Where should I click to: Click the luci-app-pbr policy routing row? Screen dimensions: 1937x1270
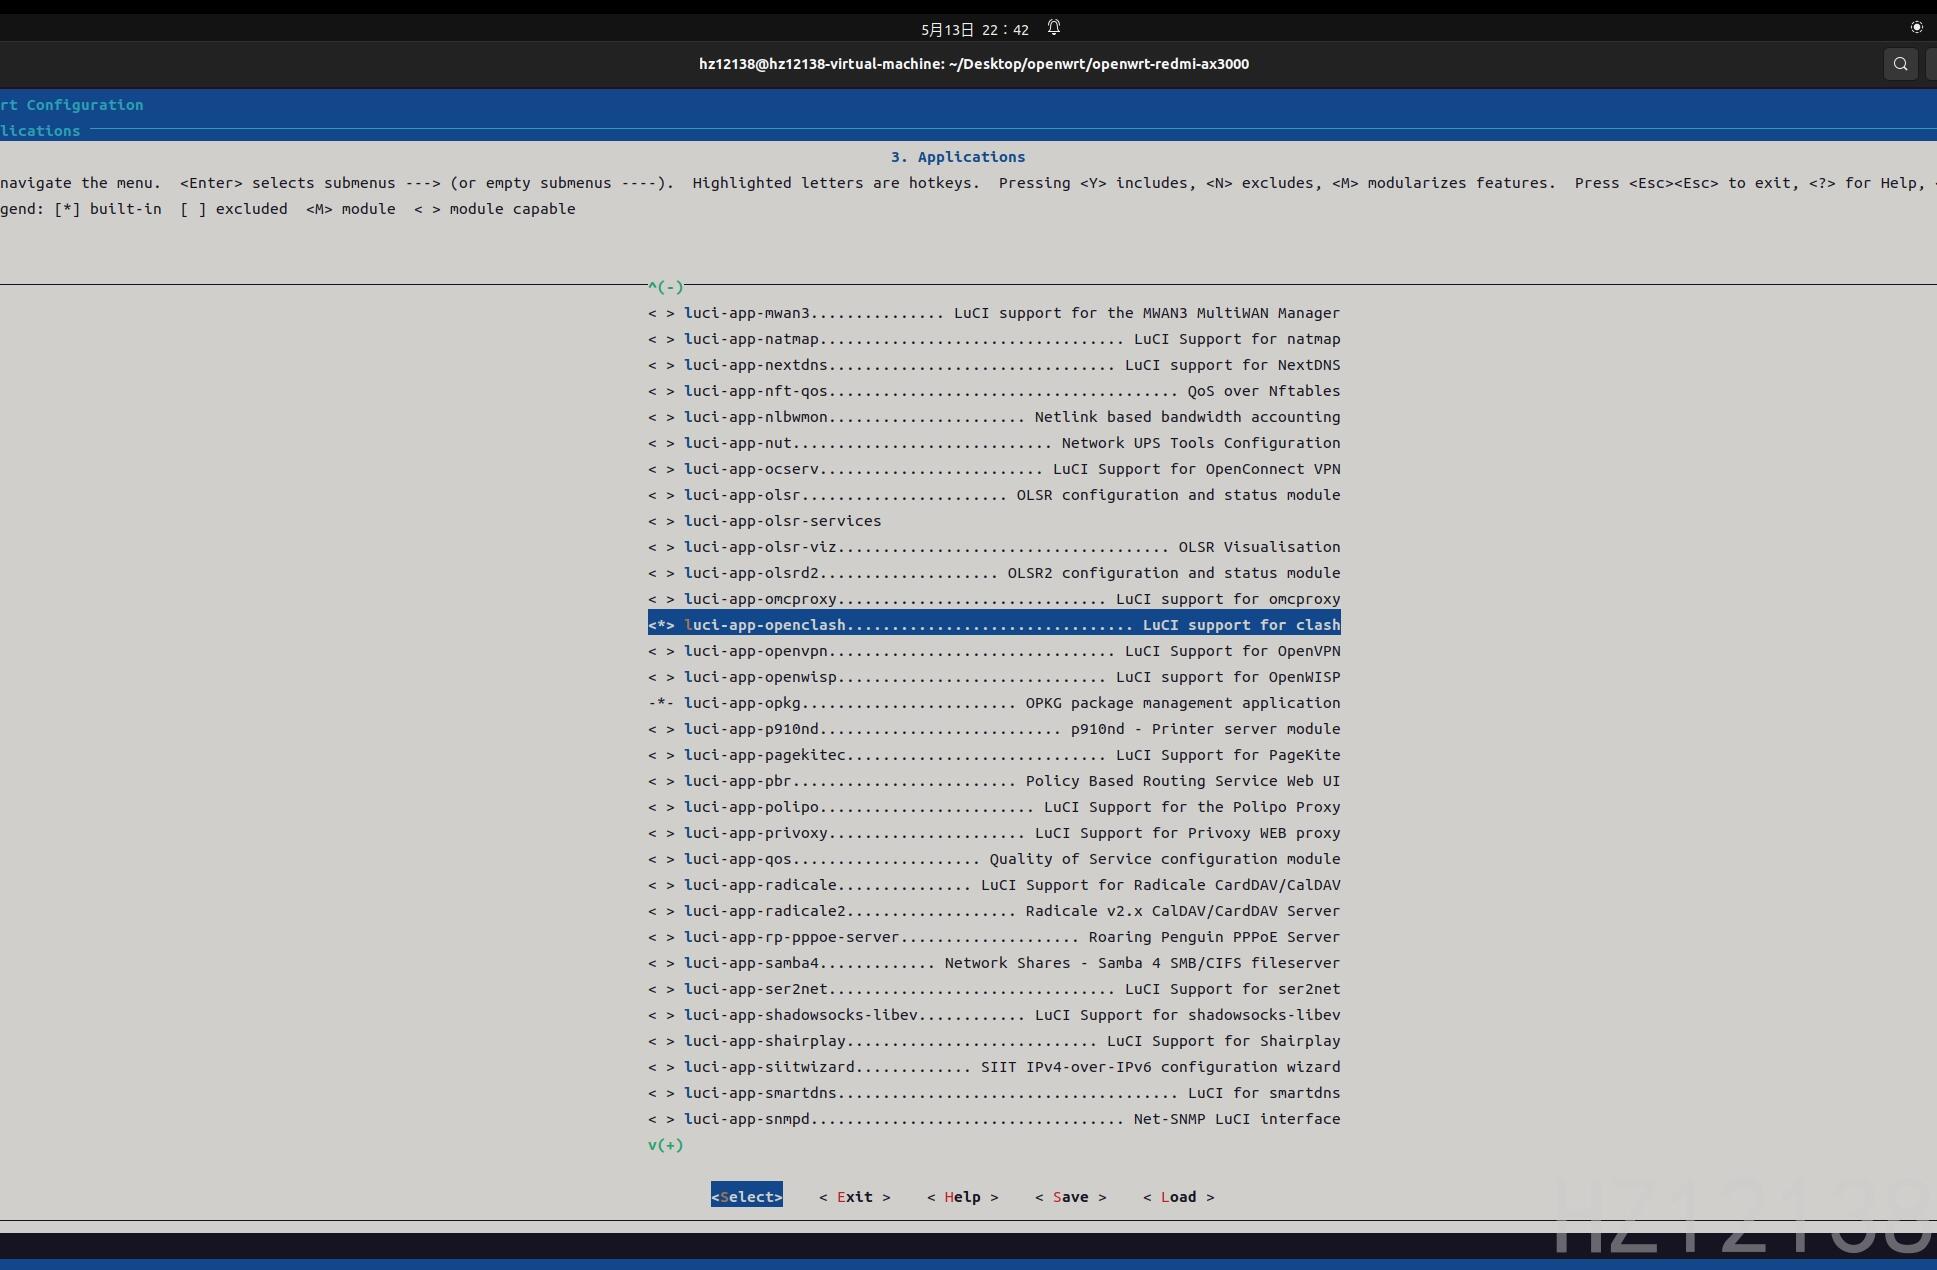[994, 781]
